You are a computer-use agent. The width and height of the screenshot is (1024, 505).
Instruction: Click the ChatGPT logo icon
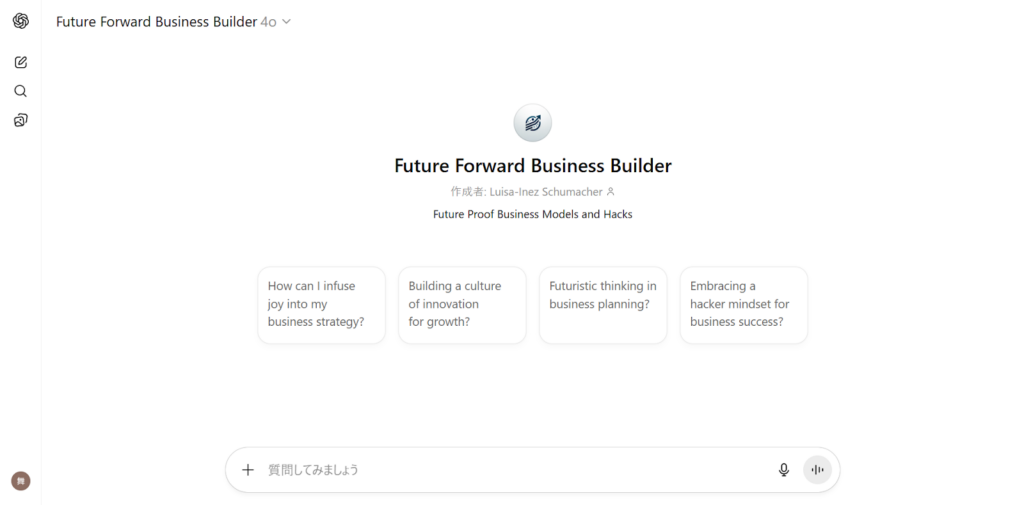(x=20, y=22)
